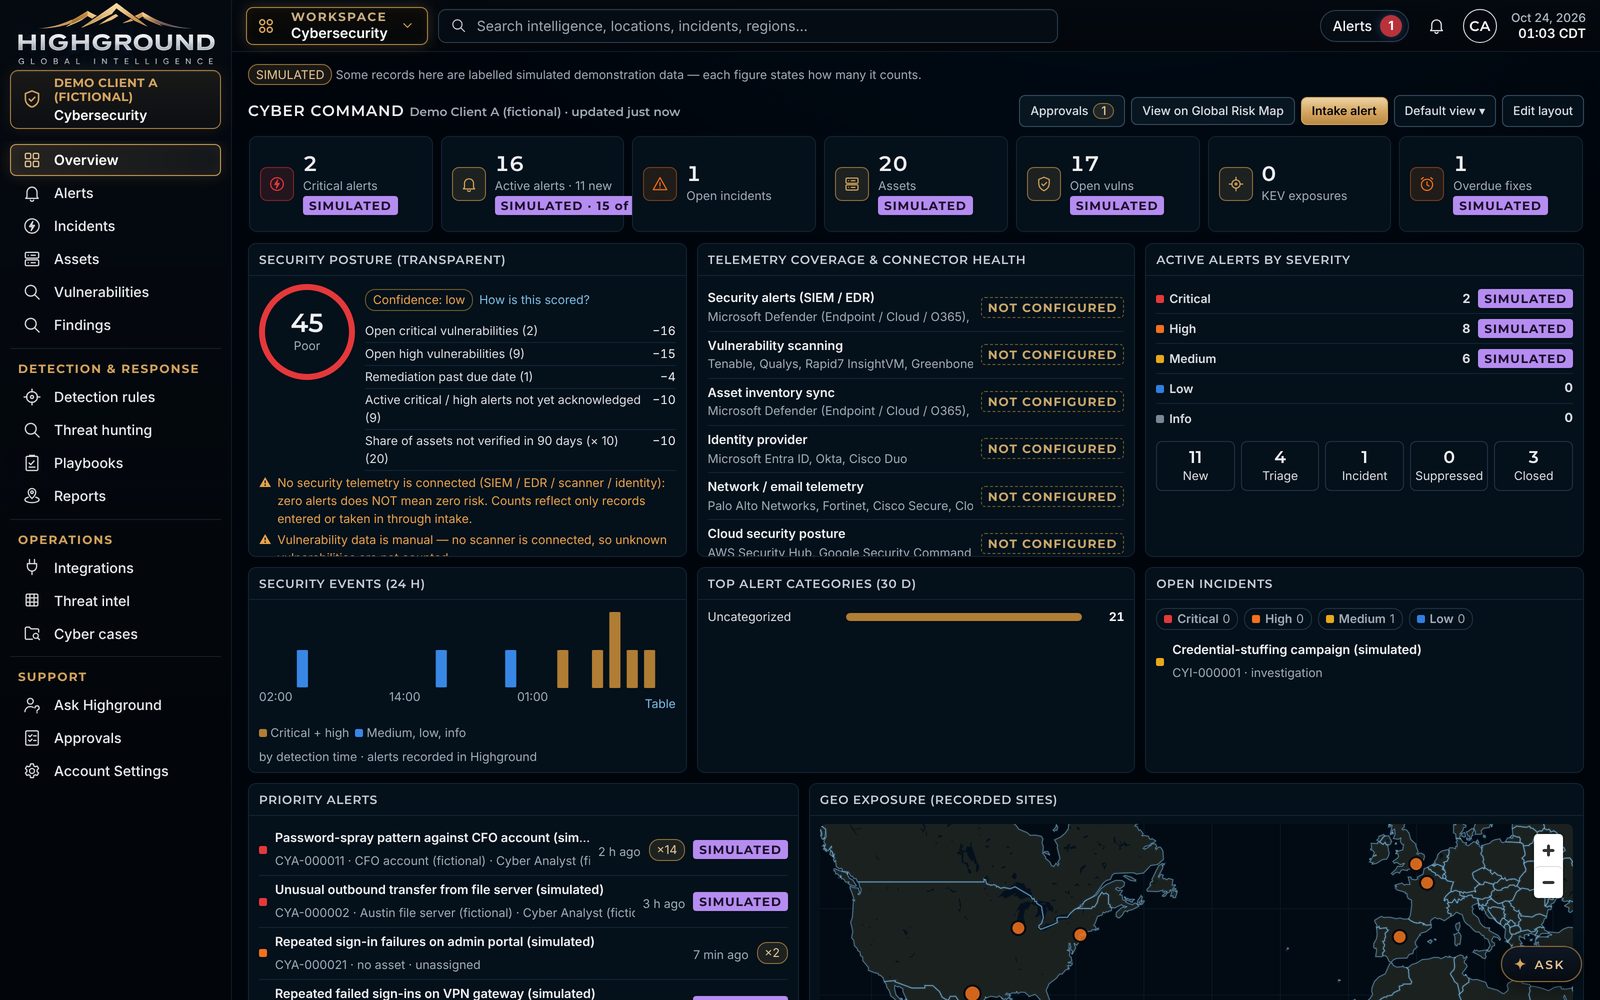1600x1000 pixels.
Task: Filter alerts by New status tile
Action: coord(1195,466)
